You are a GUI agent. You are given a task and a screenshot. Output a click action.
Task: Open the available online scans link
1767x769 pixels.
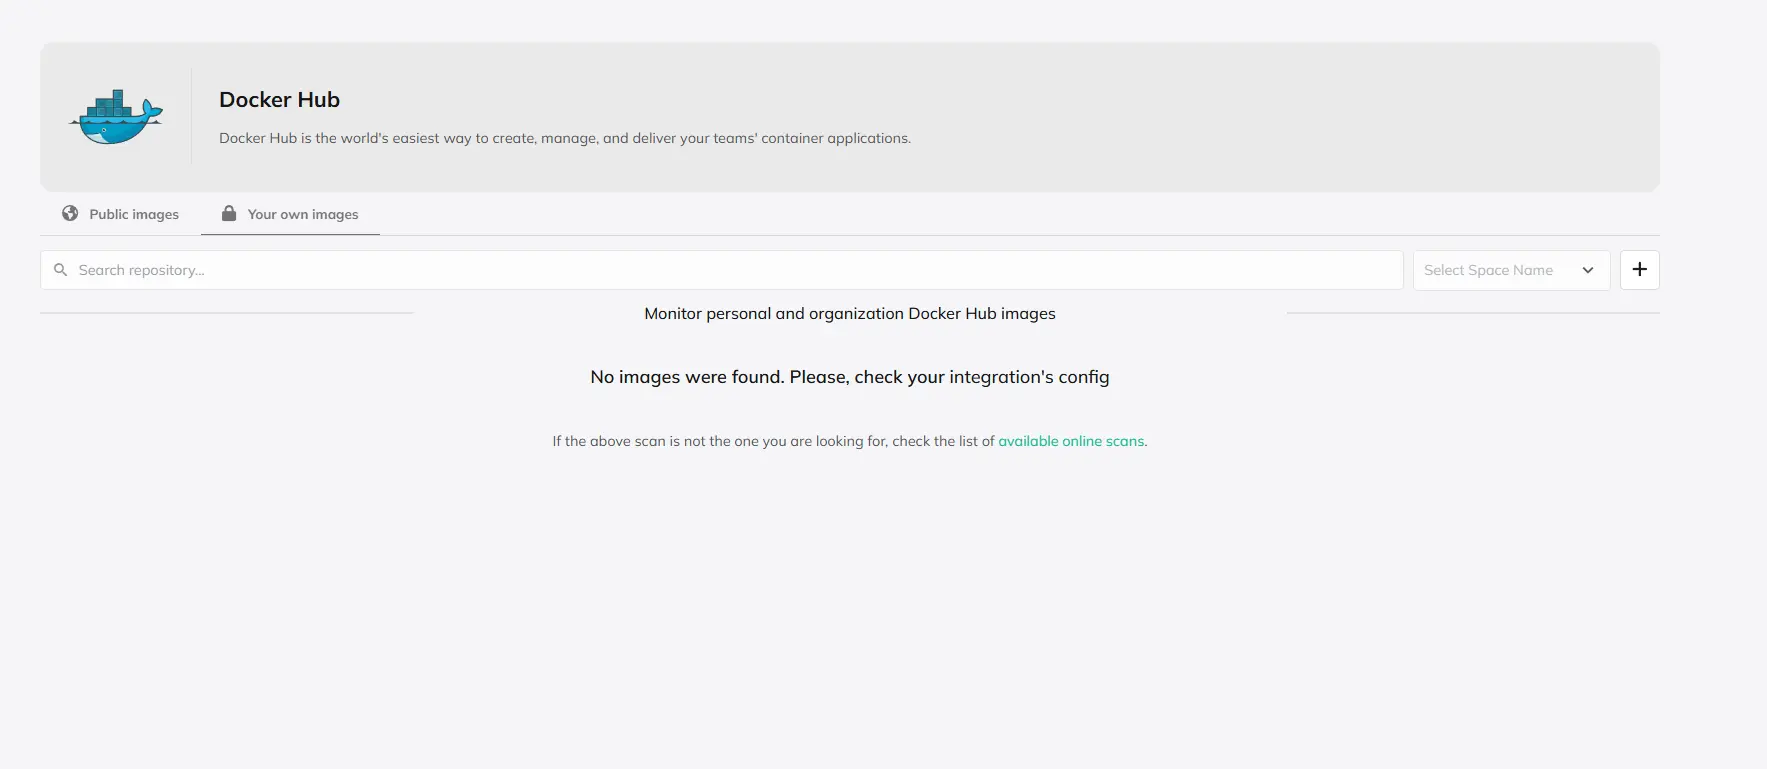click(1071, 441)
